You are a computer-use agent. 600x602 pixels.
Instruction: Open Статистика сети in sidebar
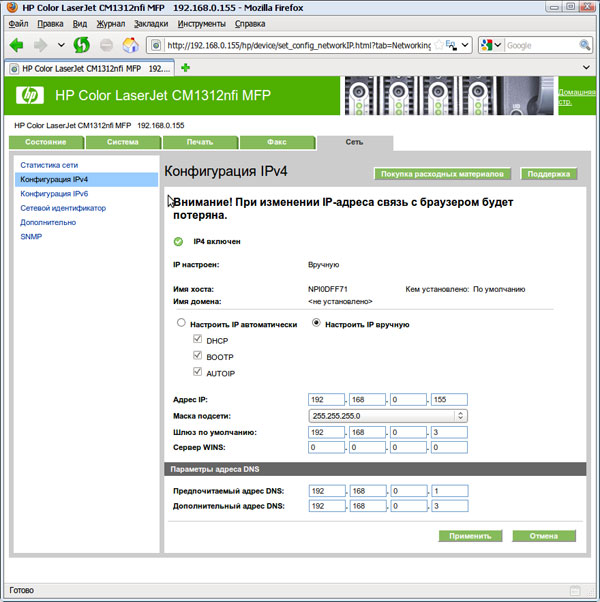(x=49, y=165)
